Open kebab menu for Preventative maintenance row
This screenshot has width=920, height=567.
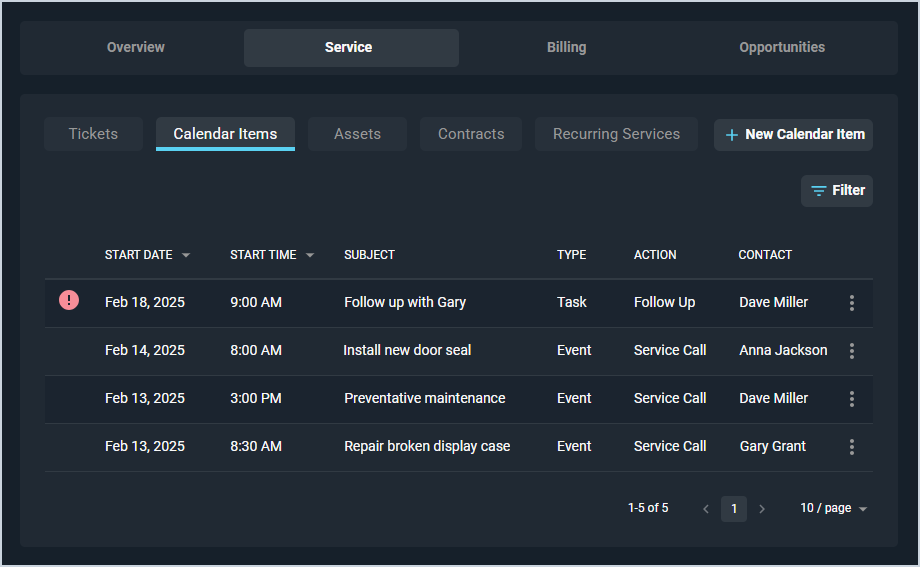pyautogui.click(x=852, y=399)
